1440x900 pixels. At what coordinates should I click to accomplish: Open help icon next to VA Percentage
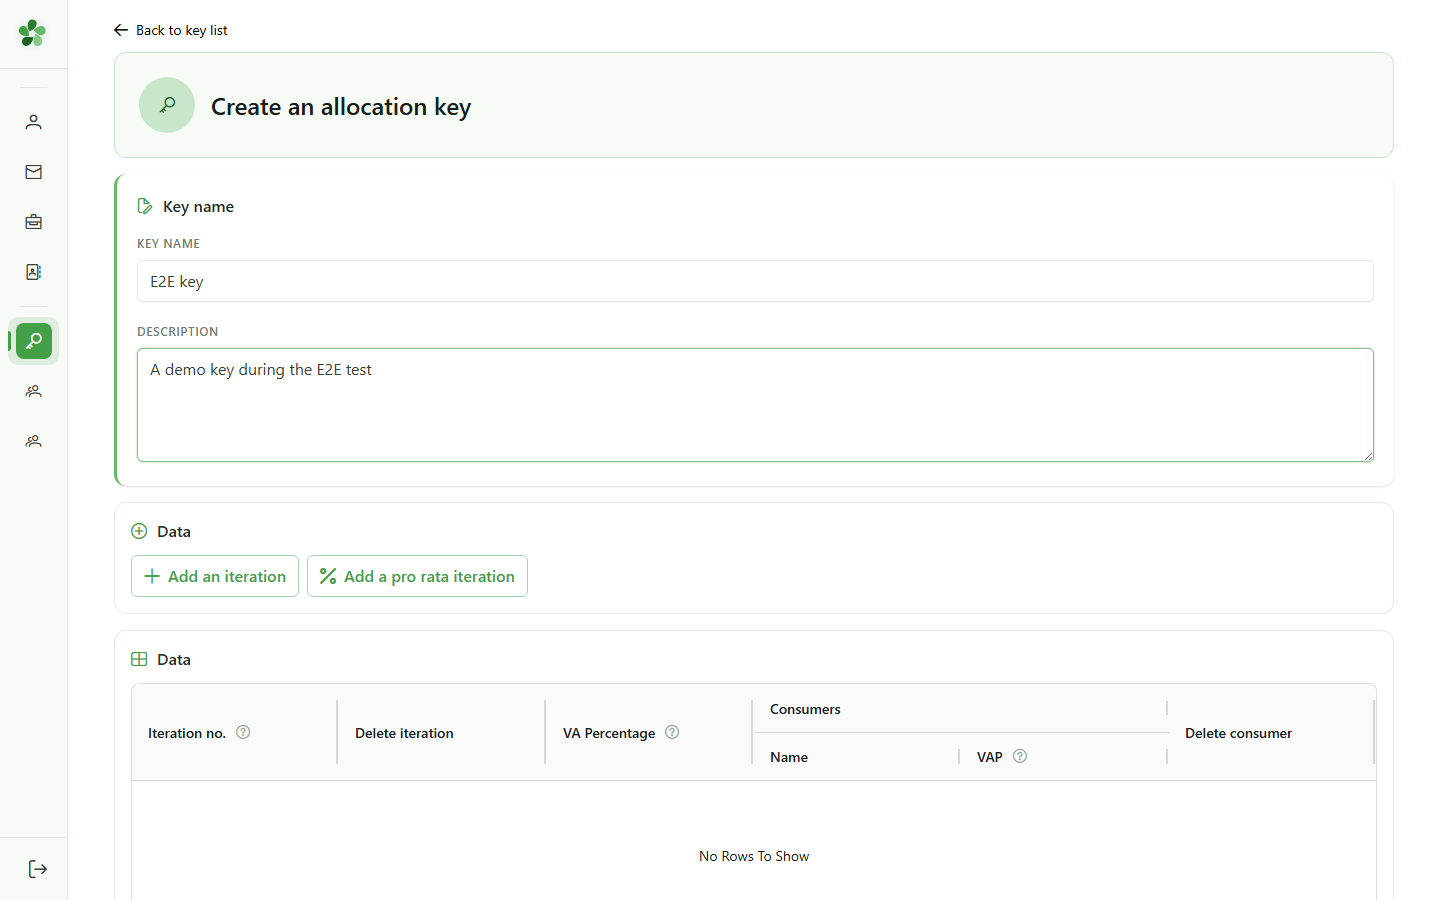pyautogui.click(x=672, y=732)
